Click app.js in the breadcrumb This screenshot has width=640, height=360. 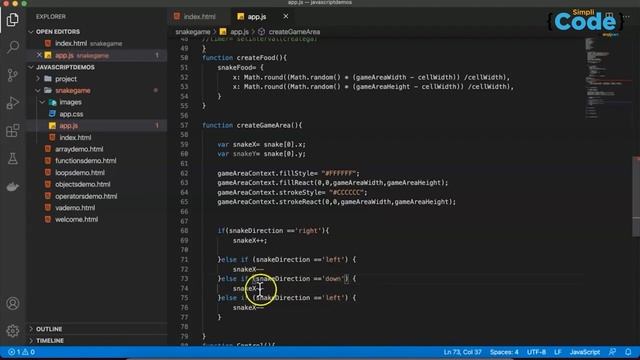239,32
